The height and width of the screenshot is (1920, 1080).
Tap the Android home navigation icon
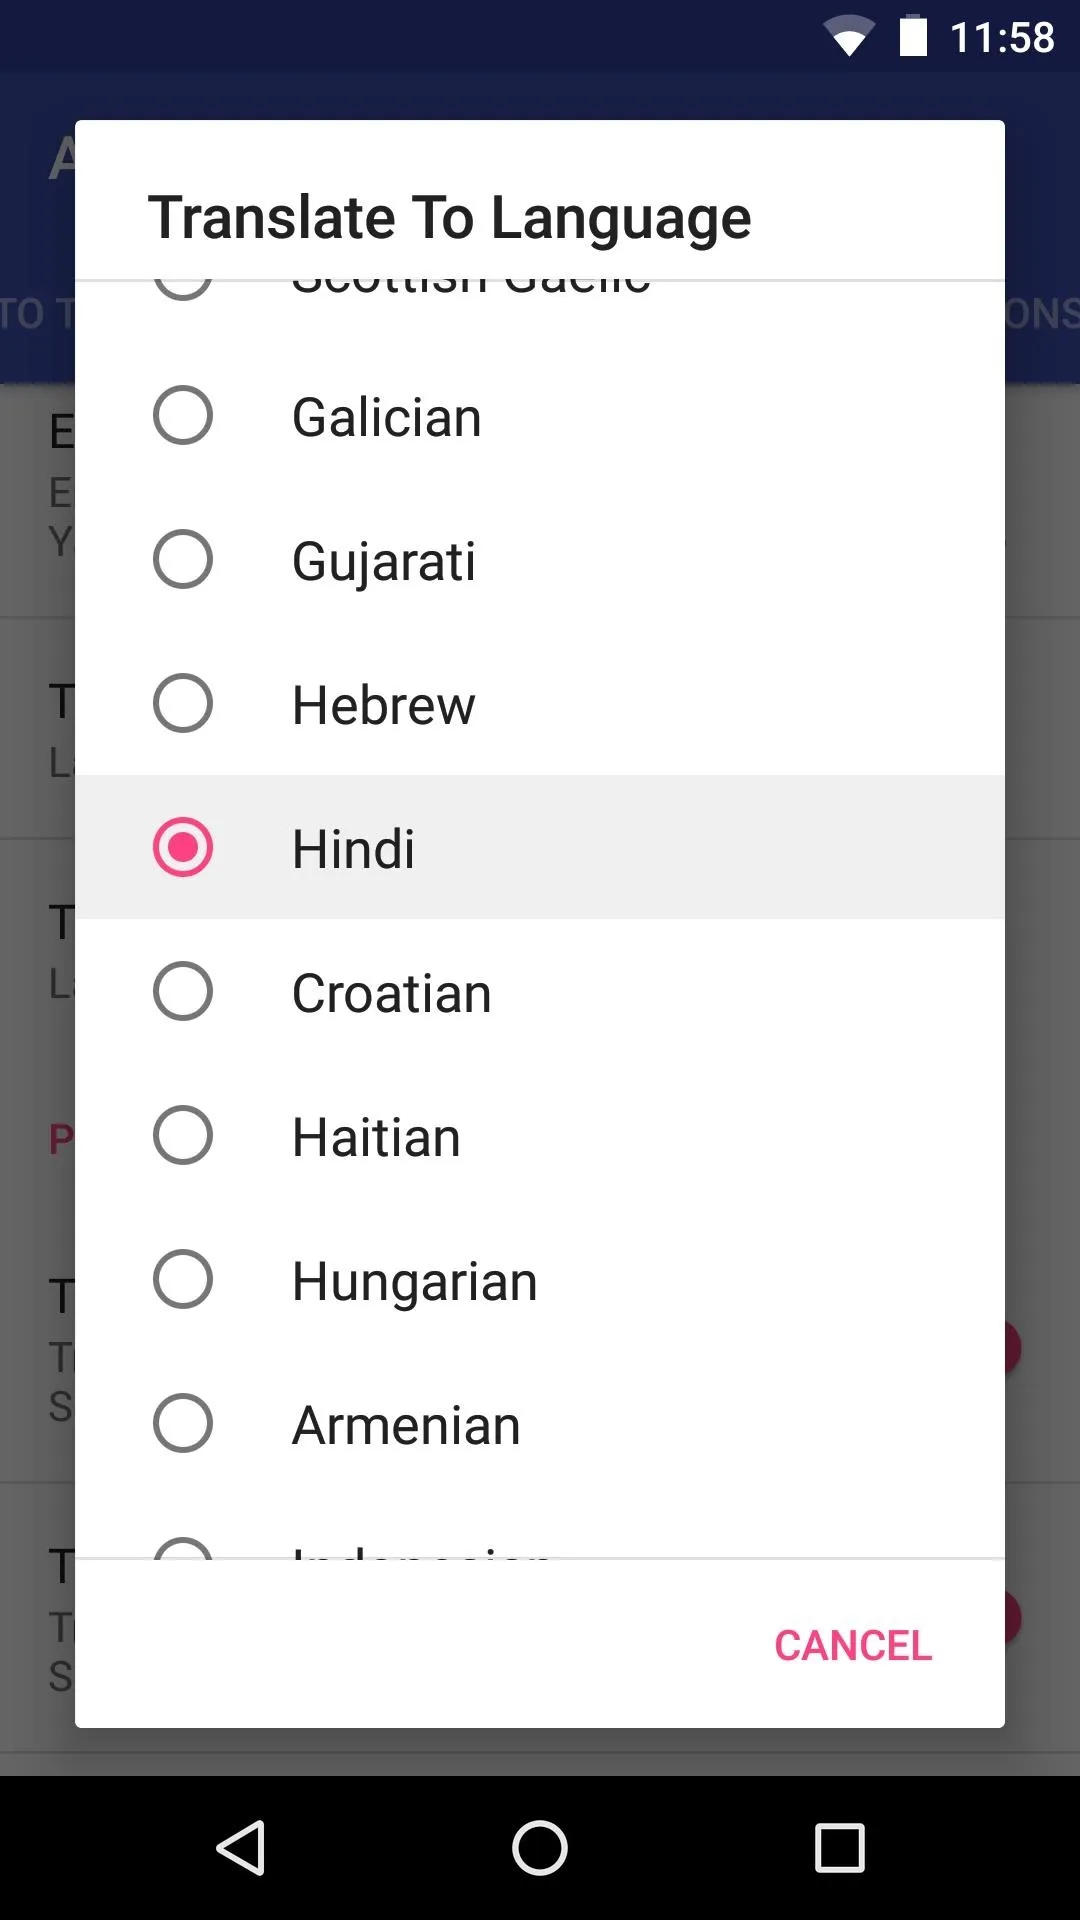540,1847
